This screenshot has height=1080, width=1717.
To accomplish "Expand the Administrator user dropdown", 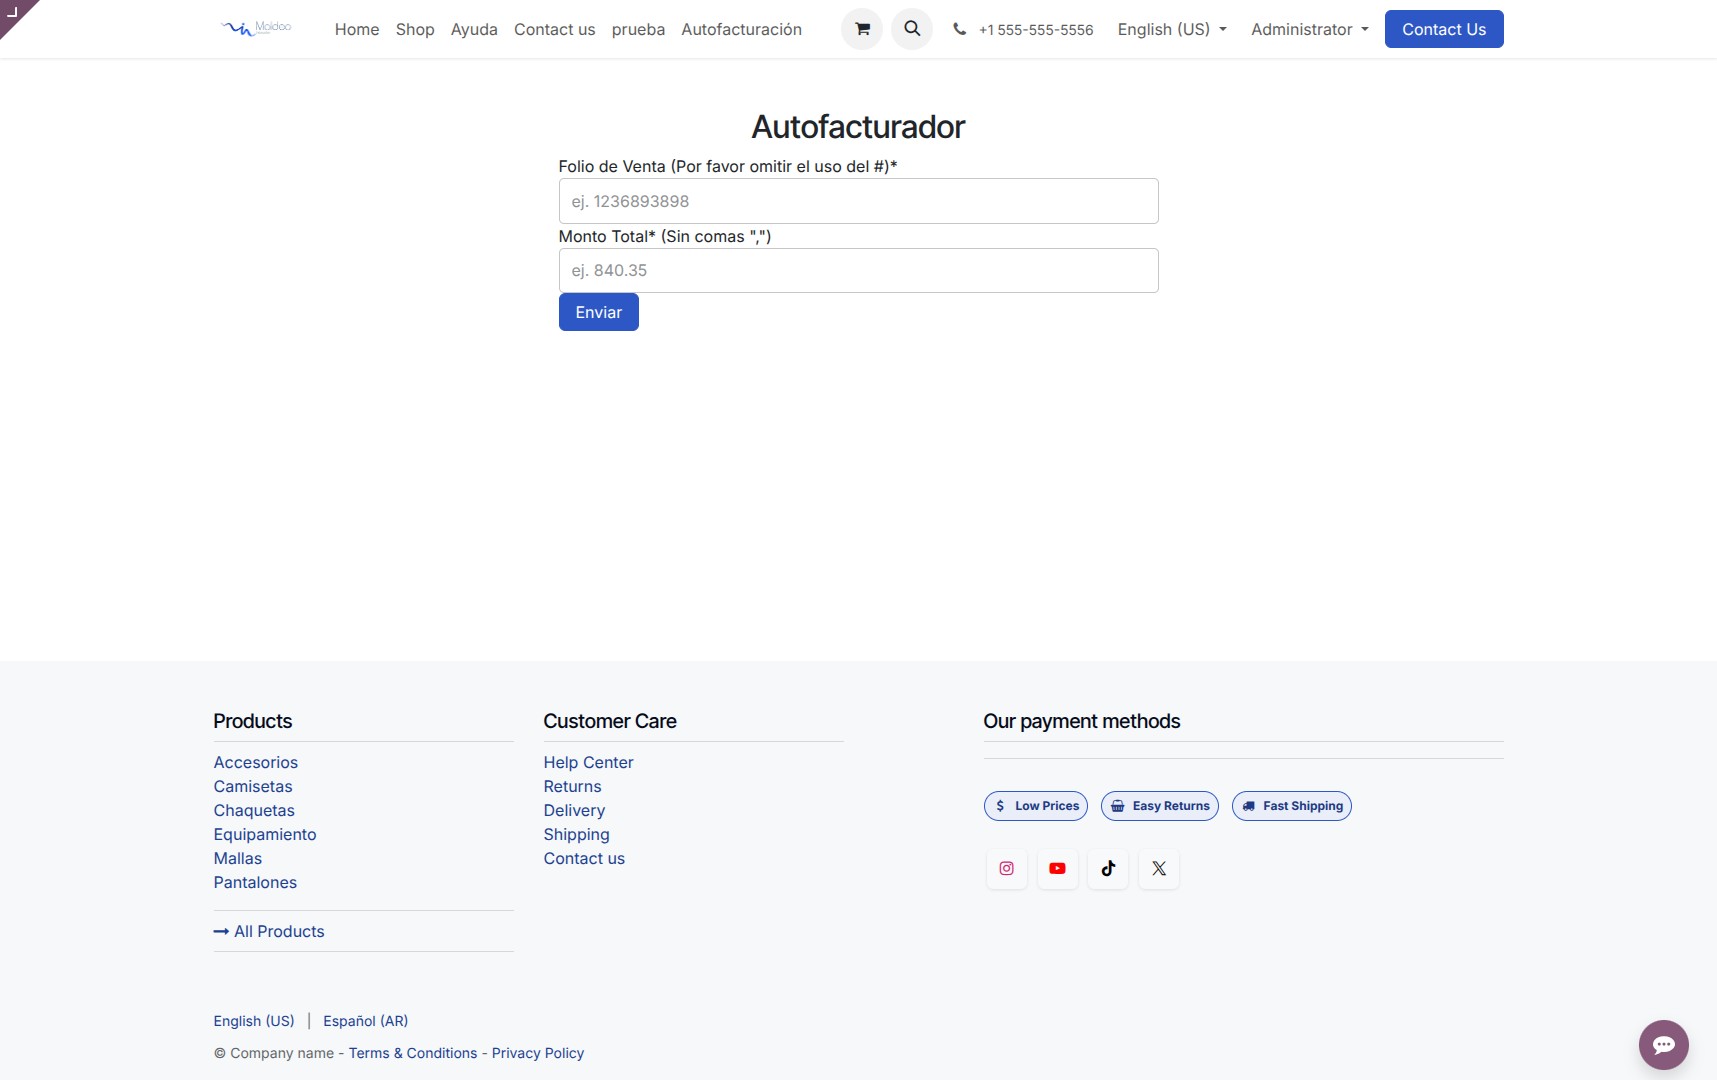I will 1310,29.
